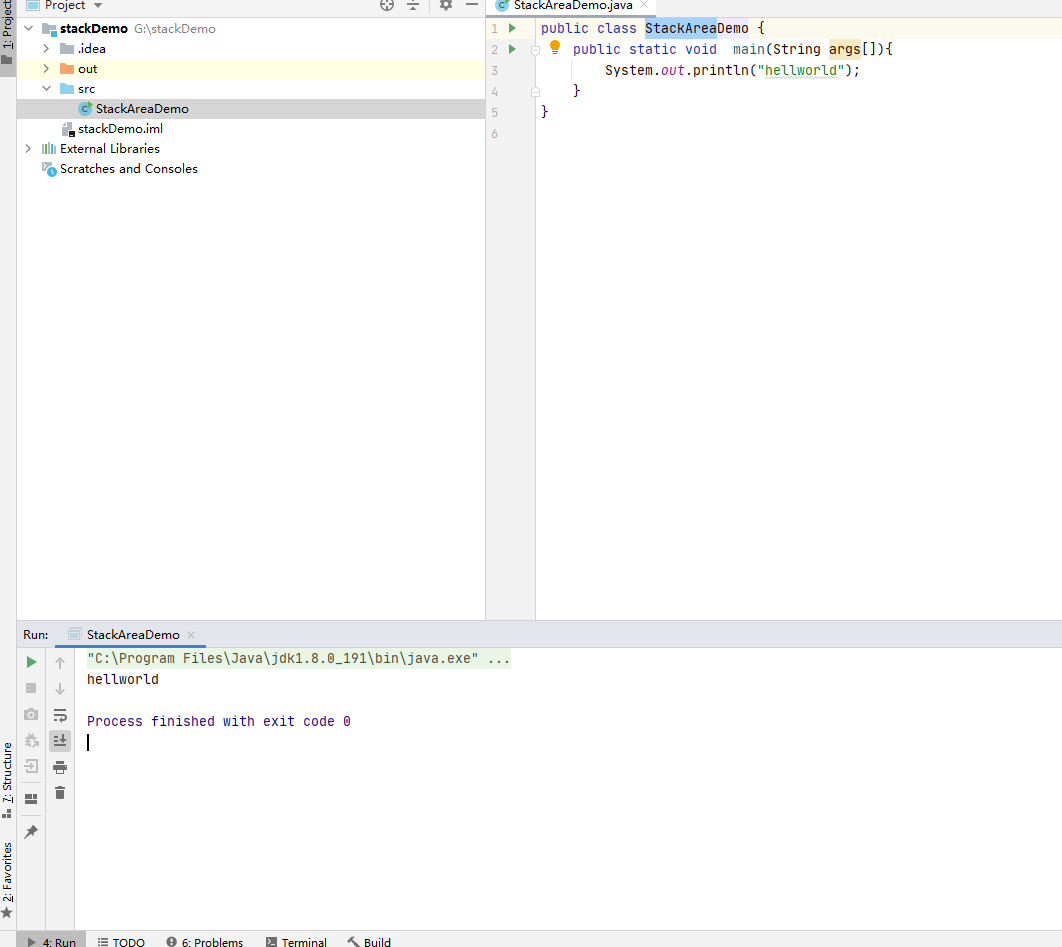Clear all console output with trash icon
This screenshot has height=947, width=1062.
(60, 793)
